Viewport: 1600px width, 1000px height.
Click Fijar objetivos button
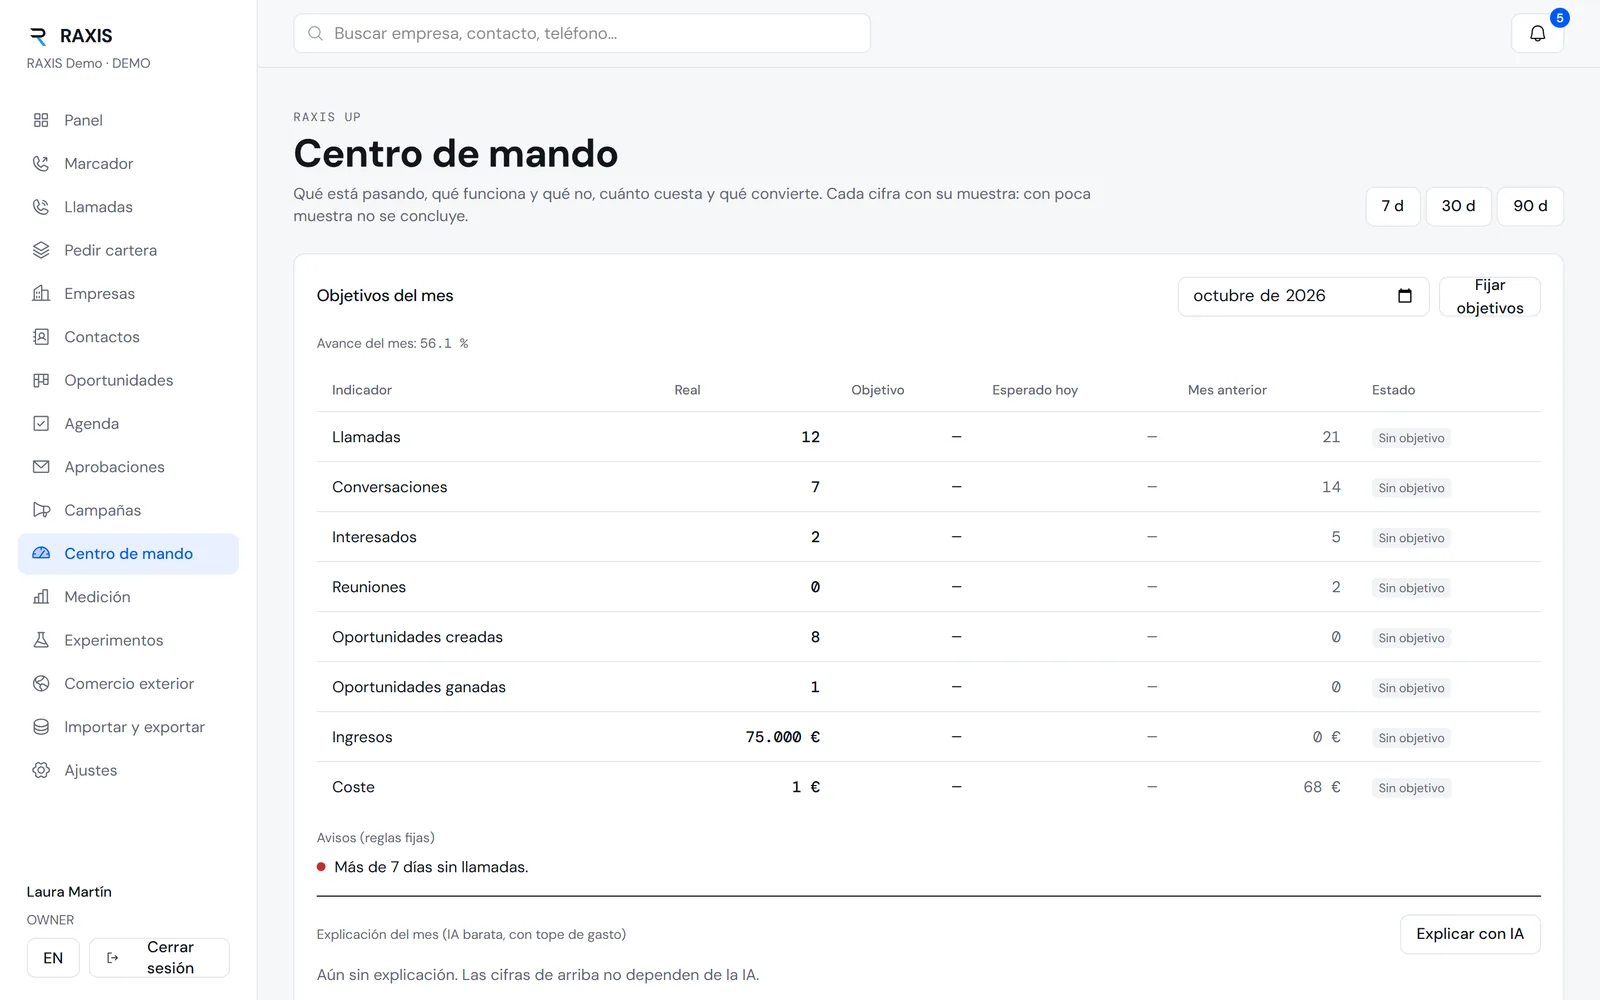click(1489, 296)
